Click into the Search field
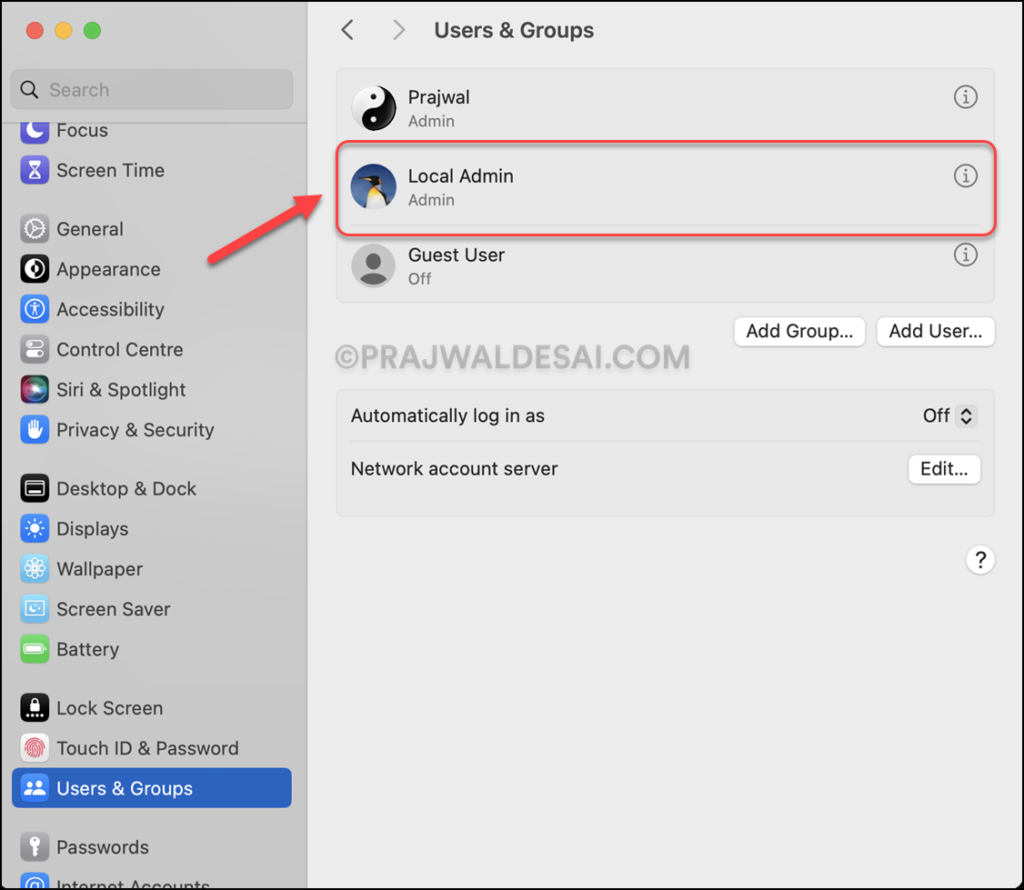 152,89
